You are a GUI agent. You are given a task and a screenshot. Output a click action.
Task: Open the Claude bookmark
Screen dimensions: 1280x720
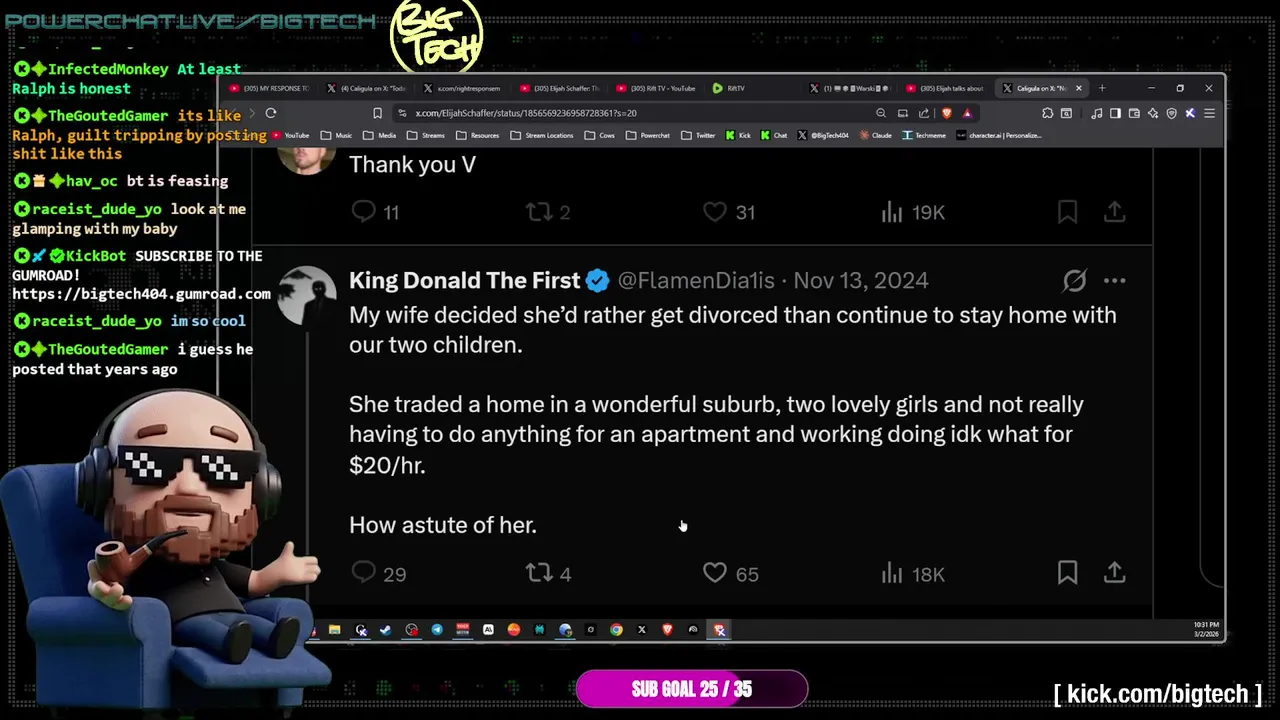click(874, 135)
